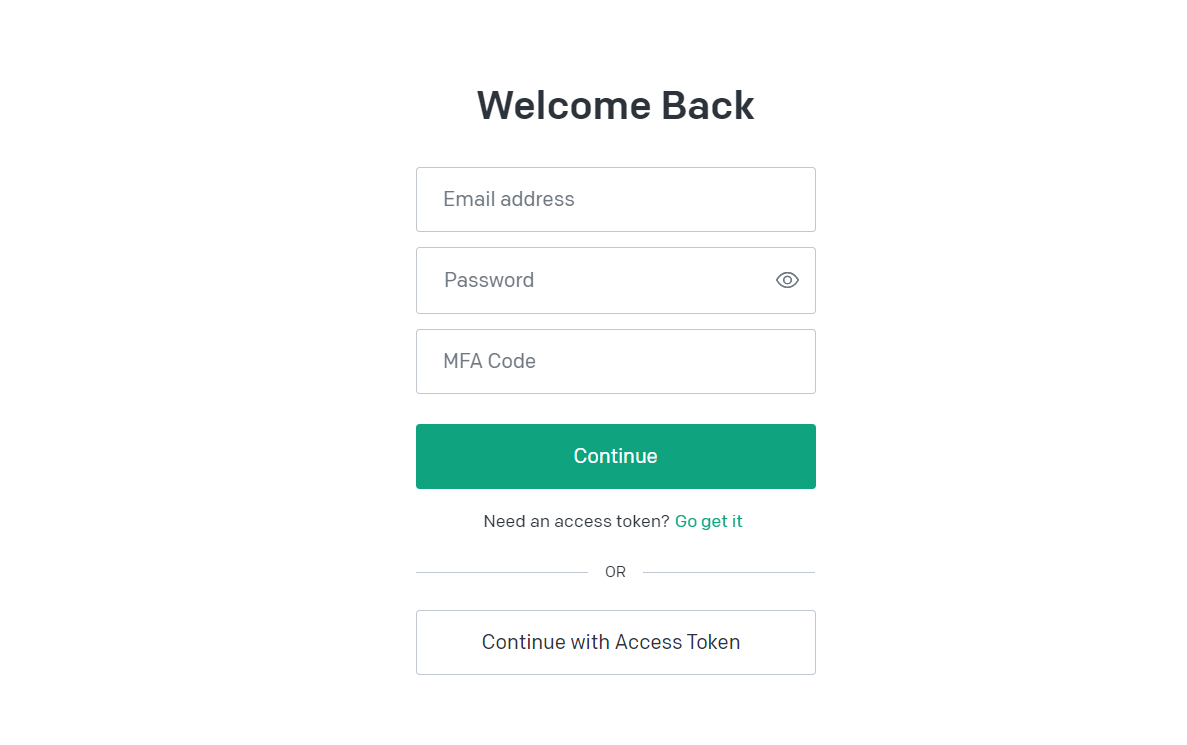This screenshot has width=1187, height=745.
Task: Click the Continue sign-in button
Action: 615,456
